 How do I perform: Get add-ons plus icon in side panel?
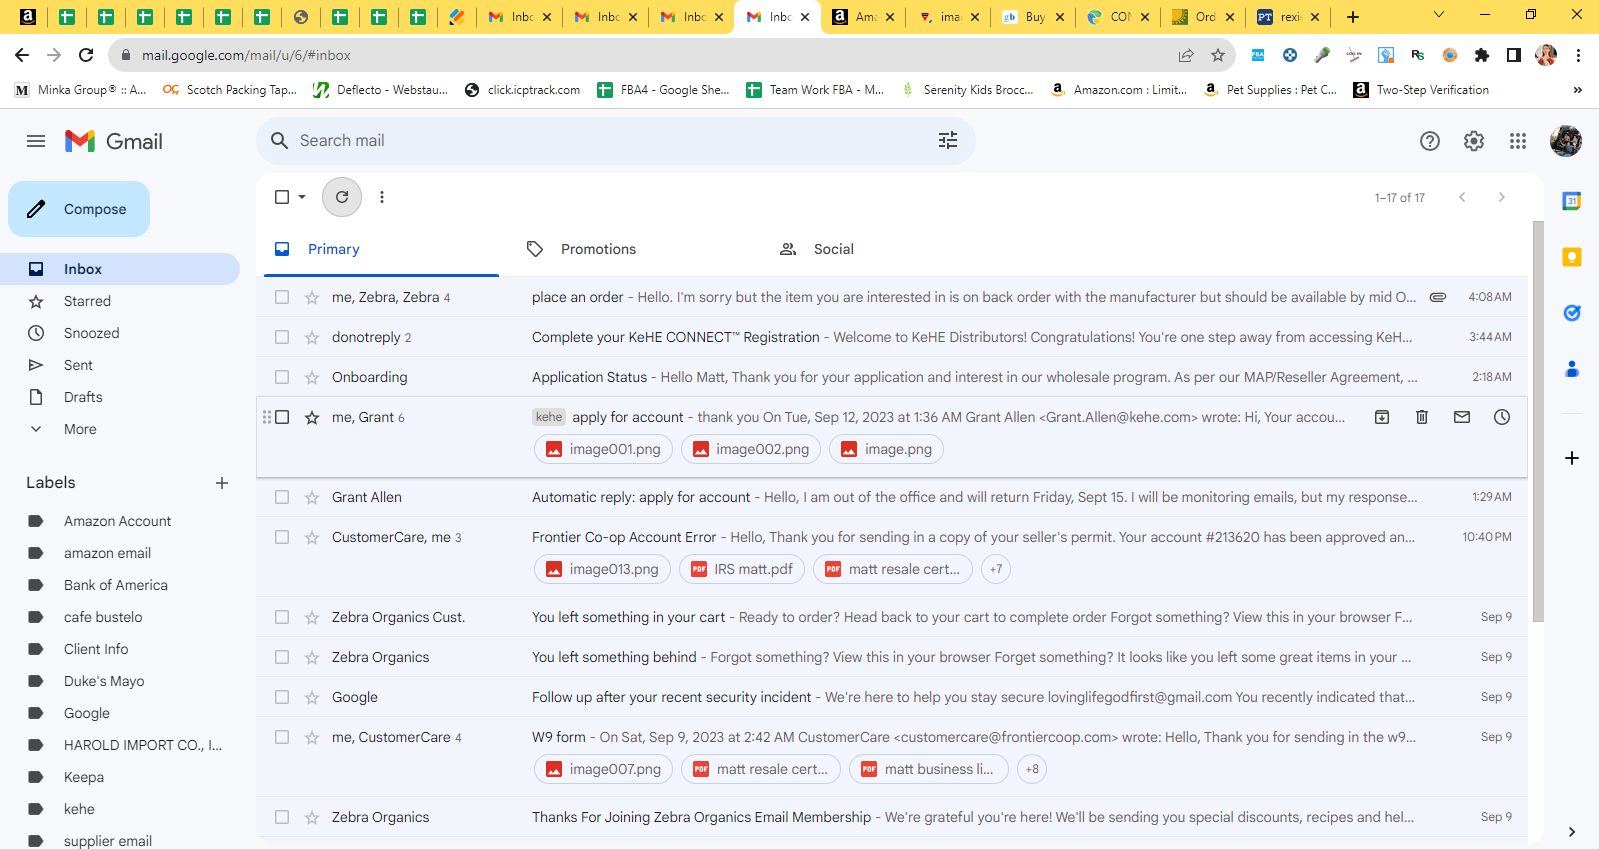pyautogui.click(x=1572, y=458)
